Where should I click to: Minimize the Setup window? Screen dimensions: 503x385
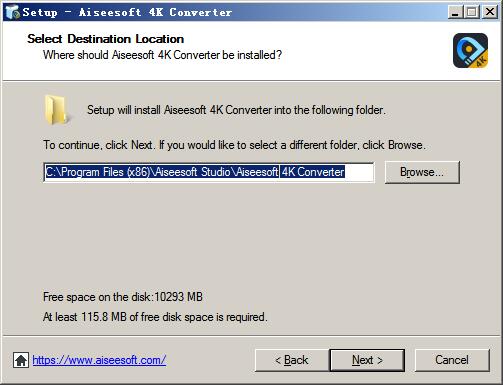(455, 12)
